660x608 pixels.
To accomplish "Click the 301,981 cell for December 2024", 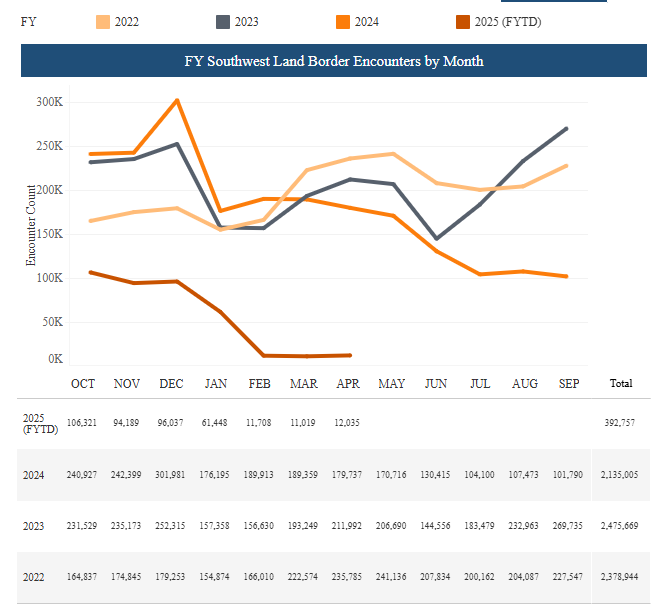I will pos(171,476).
